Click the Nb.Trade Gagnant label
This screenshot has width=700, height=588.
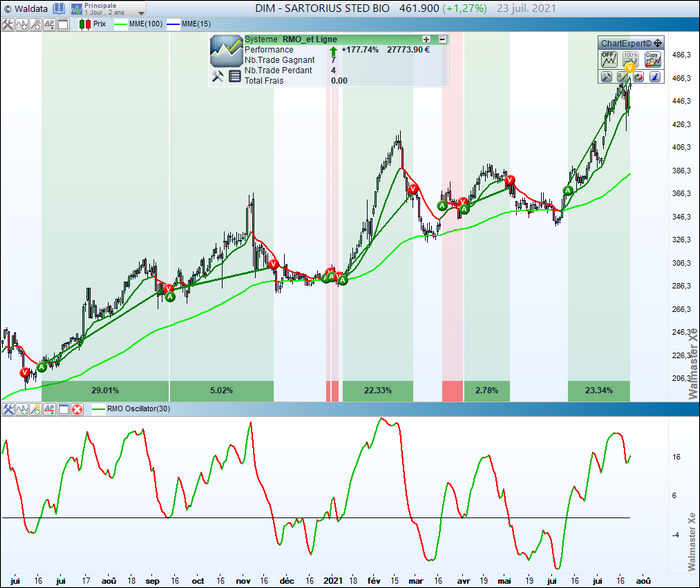coord(279,60)
